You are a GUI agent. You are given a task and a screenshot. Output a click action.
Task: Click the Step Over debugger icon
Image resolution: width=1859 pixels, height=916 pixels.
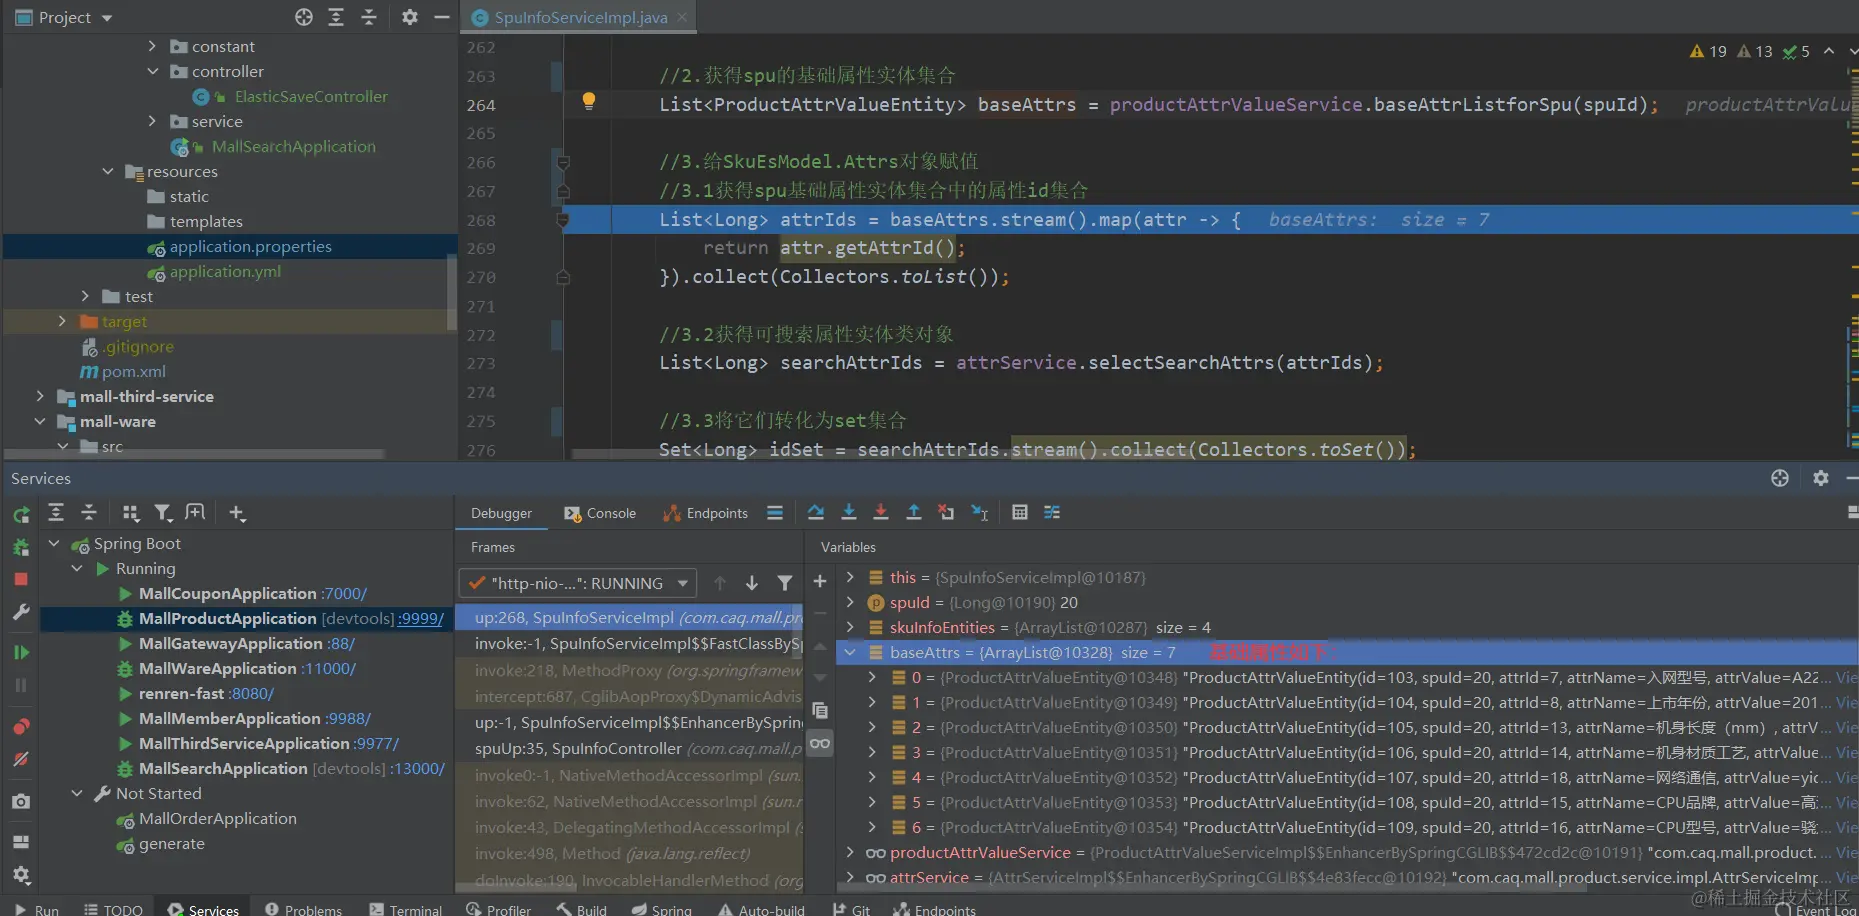(816, 512)
